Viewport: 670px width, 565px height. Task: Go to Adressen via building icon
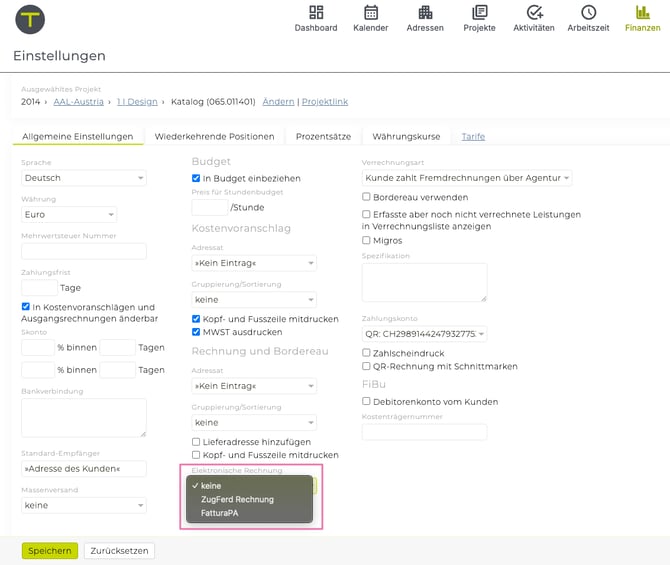[x=425, y=13]
